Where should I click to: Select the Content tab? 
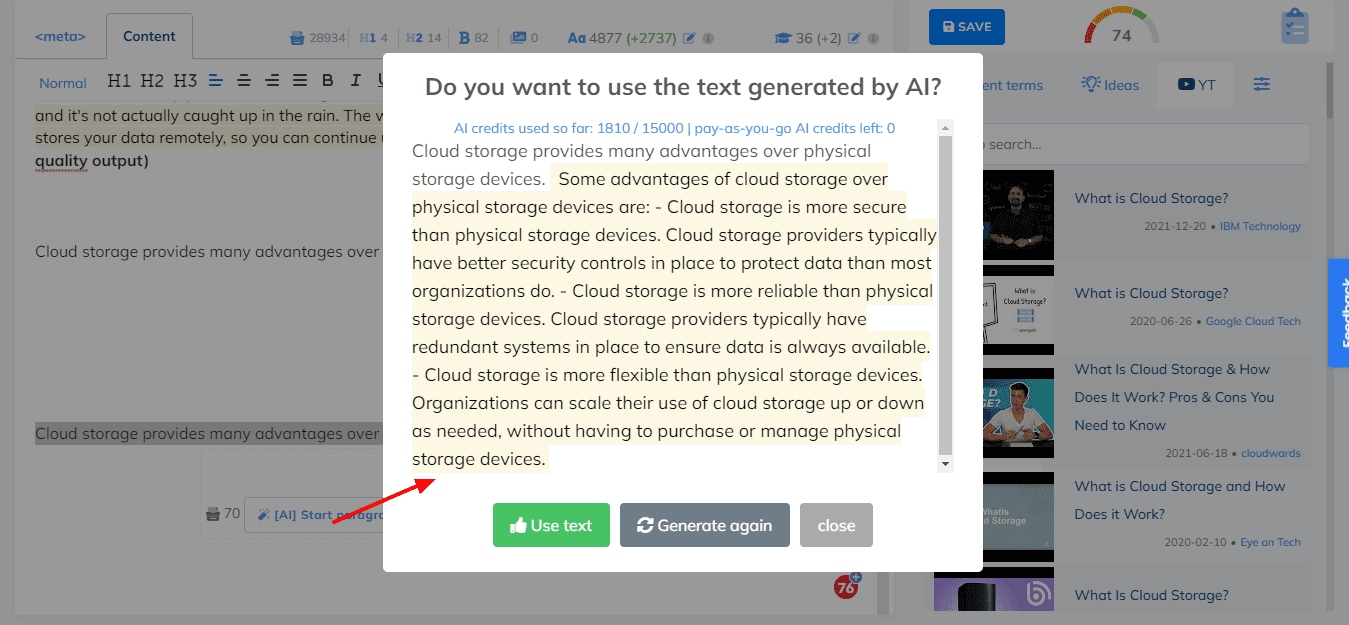pos(149,37)
